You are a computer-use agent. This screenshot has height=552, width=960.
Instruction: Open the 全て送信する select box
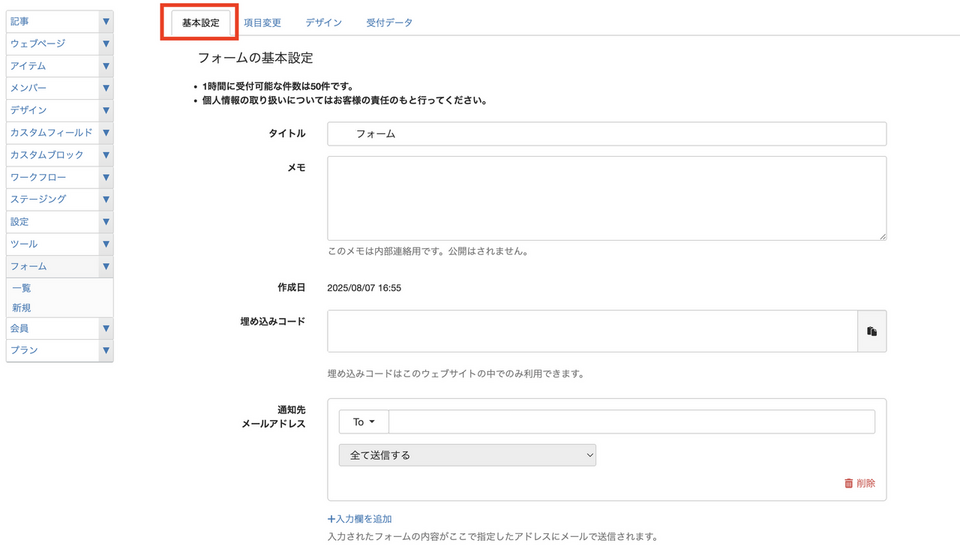pyautogui.click(x=467, y=455)
